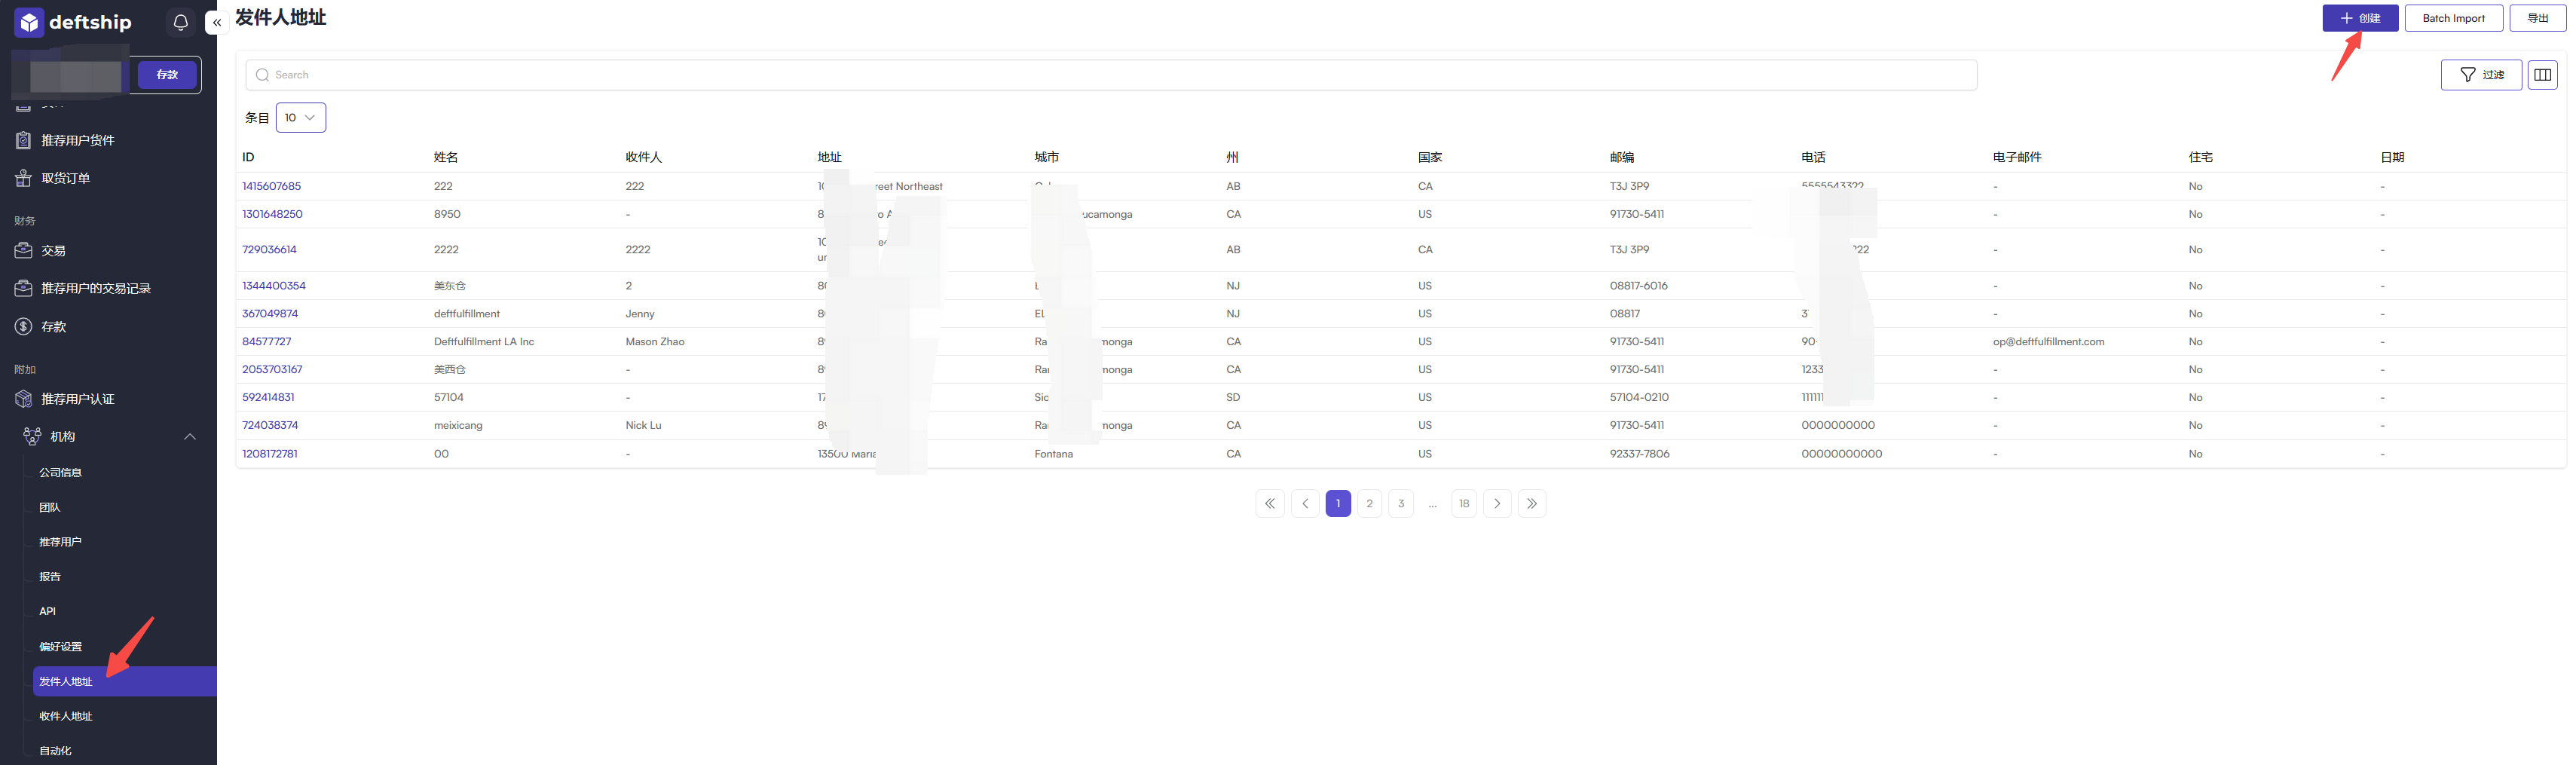Open the notifications bell icon
This screenshot has width=2576, height=765.
coord(180,22)
